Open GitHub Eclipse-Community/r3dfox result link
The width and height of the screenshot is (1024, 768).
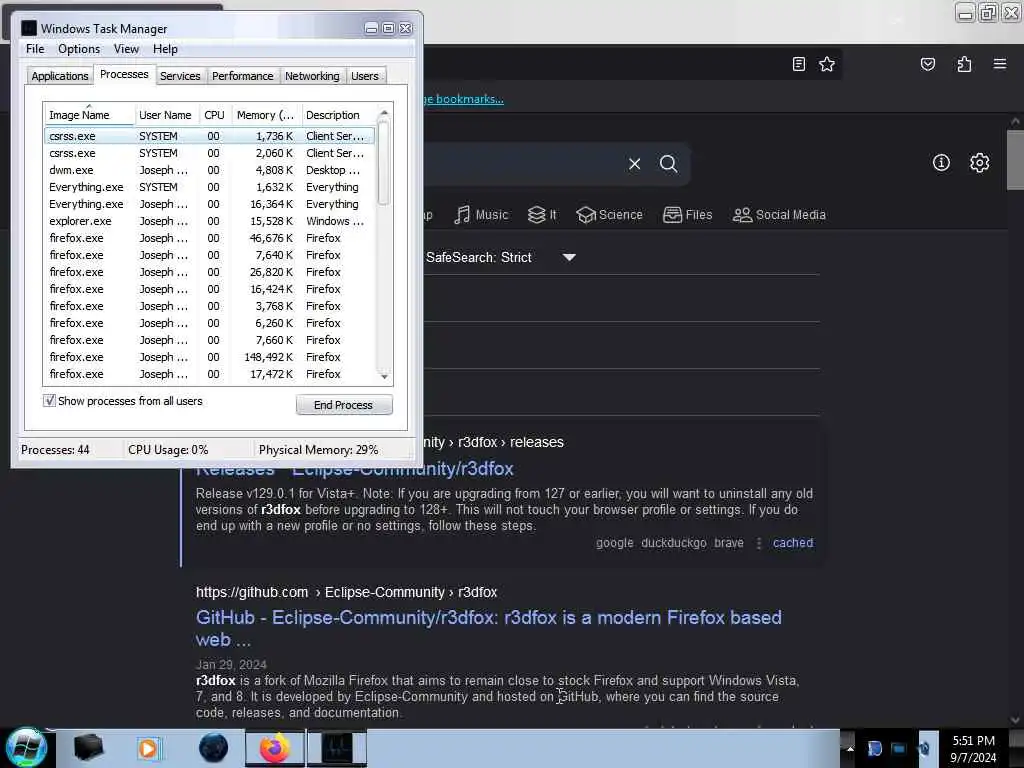(488, 628)
